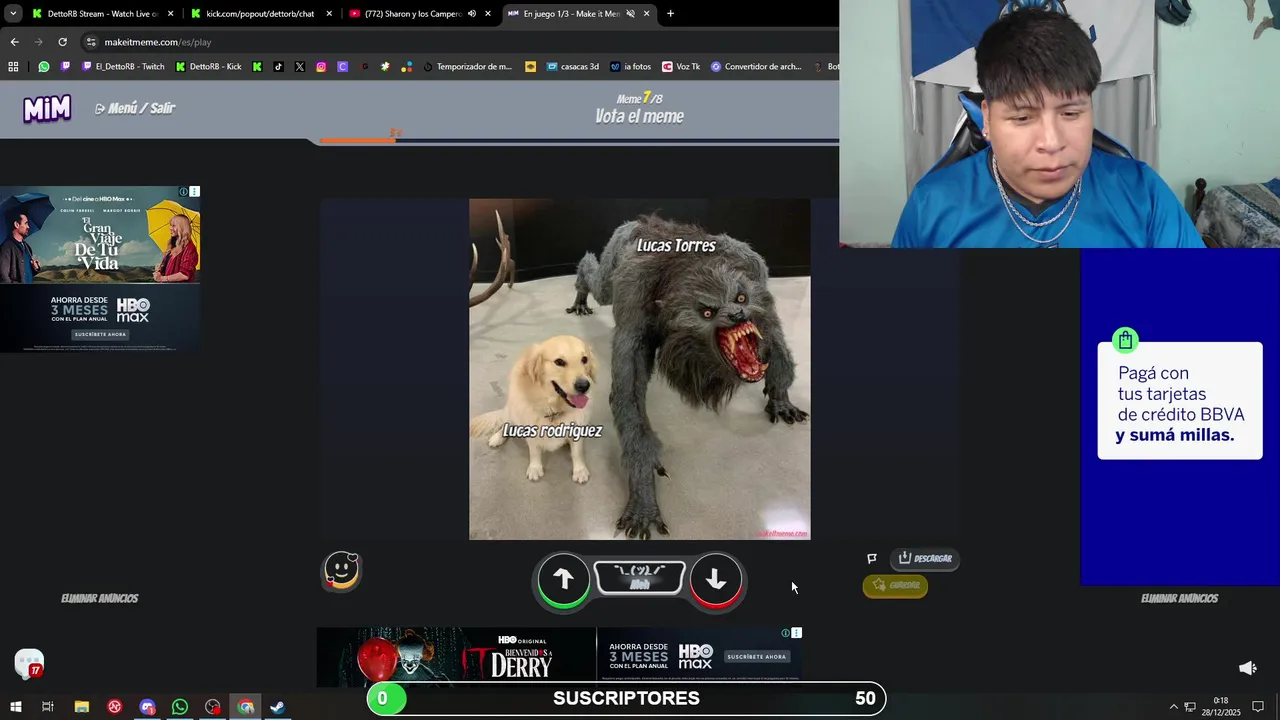Mute the YouTube tab audio icon
This screenshot has height=720, width=1280.
point(472,14)
